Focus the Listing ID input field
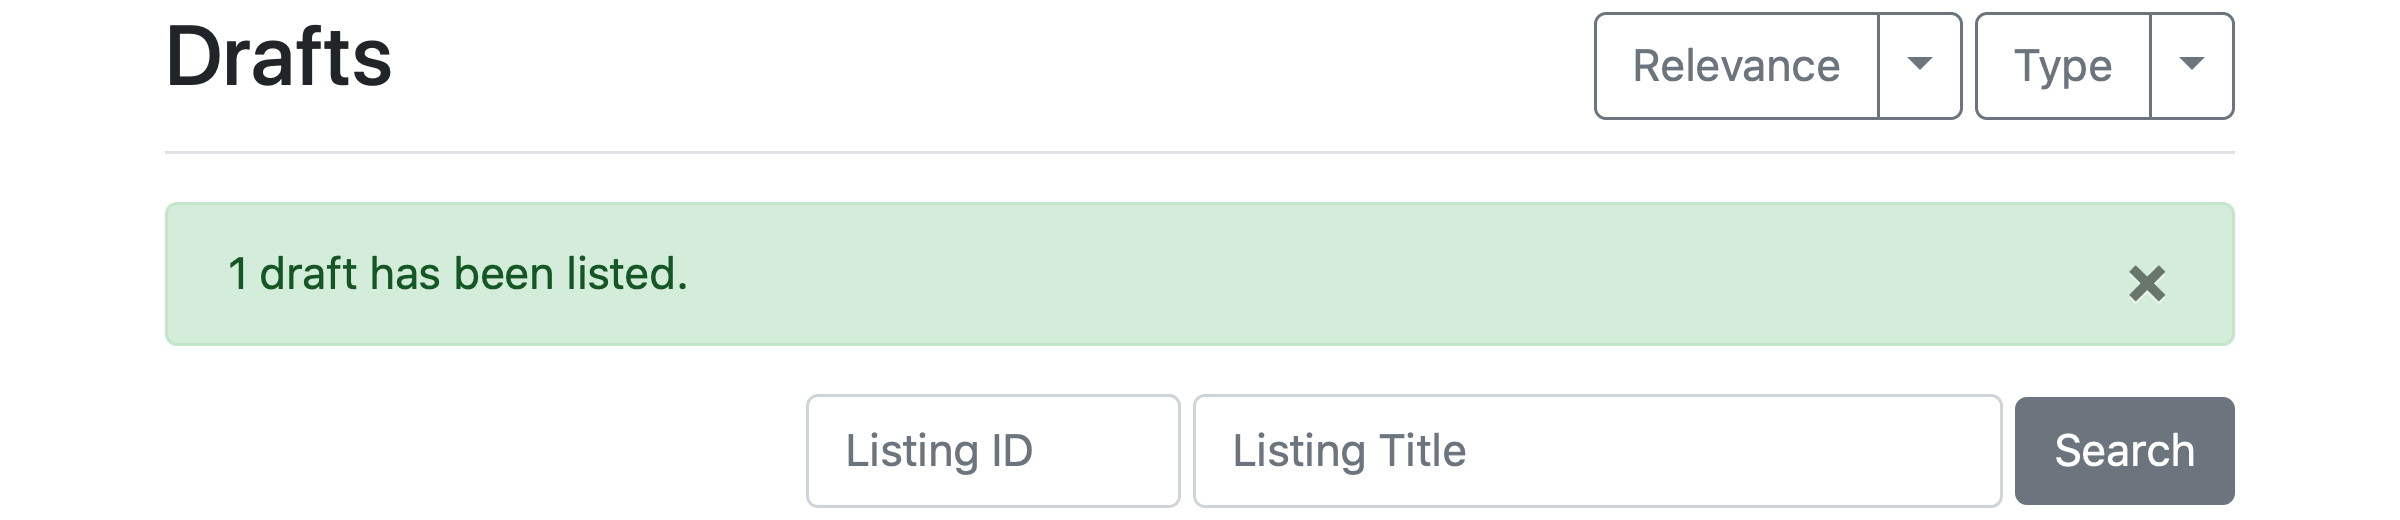Viewport: 2400px width, 520px height. pos(992,451)
